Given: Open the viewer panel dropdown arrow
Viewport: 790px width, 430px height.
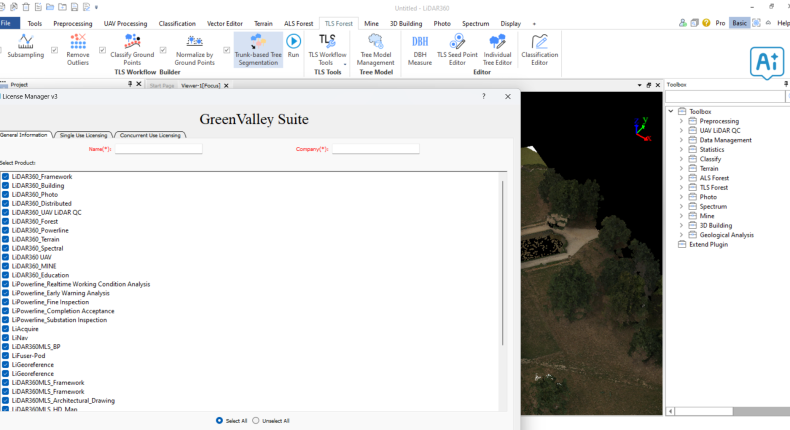Looking at the screenshot, I should [x=639, y=85].
